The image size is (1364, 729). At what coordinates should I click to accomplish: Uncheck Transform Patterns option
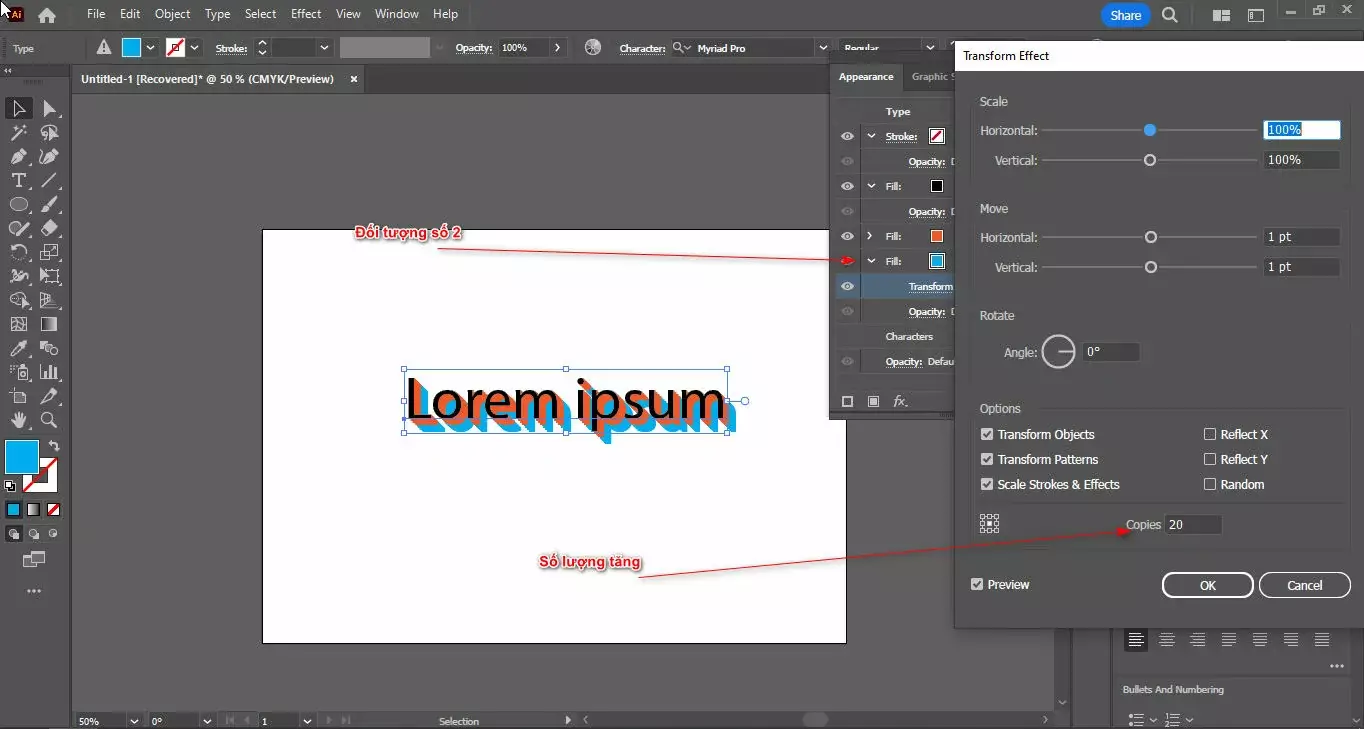(x=987, y=459)
